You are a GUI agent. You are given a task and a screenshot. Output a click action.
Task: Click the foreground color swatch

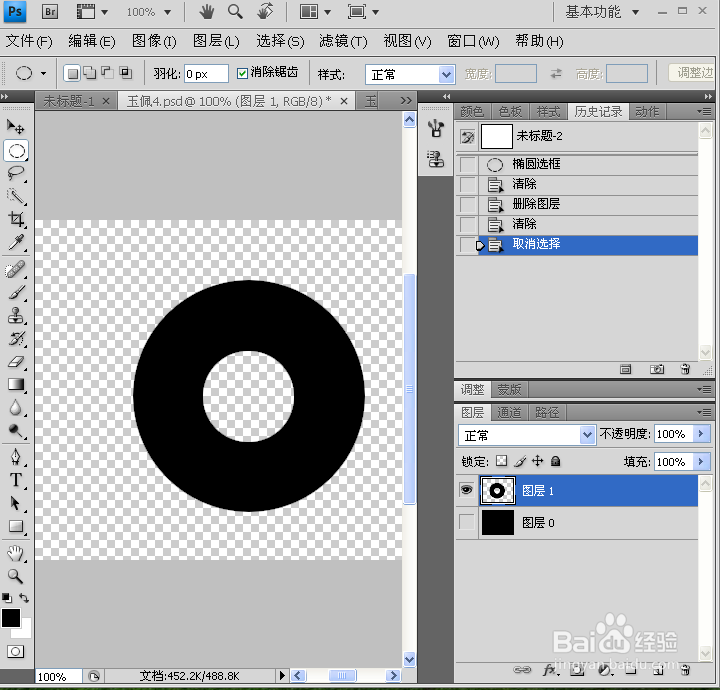(x=11, y=618)
